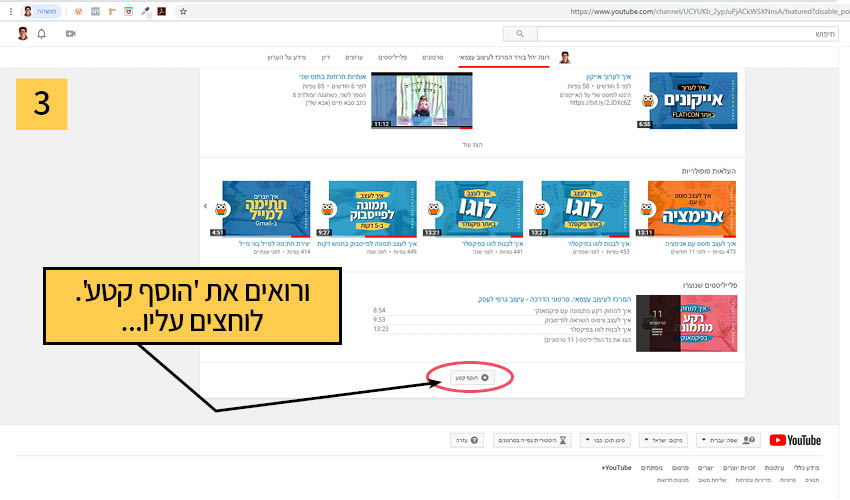Click the 'הצג עוד' show more link
The image size is (850, 500).
coord(472,144)
